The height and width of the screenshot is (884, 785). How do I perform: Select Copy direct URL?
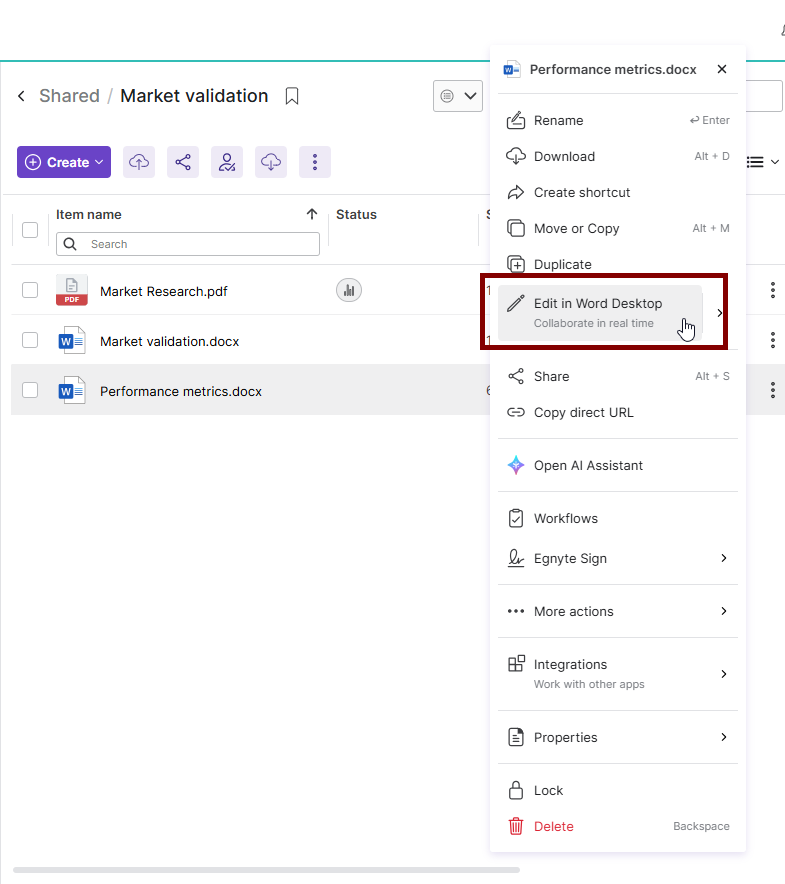coord(618,413)
